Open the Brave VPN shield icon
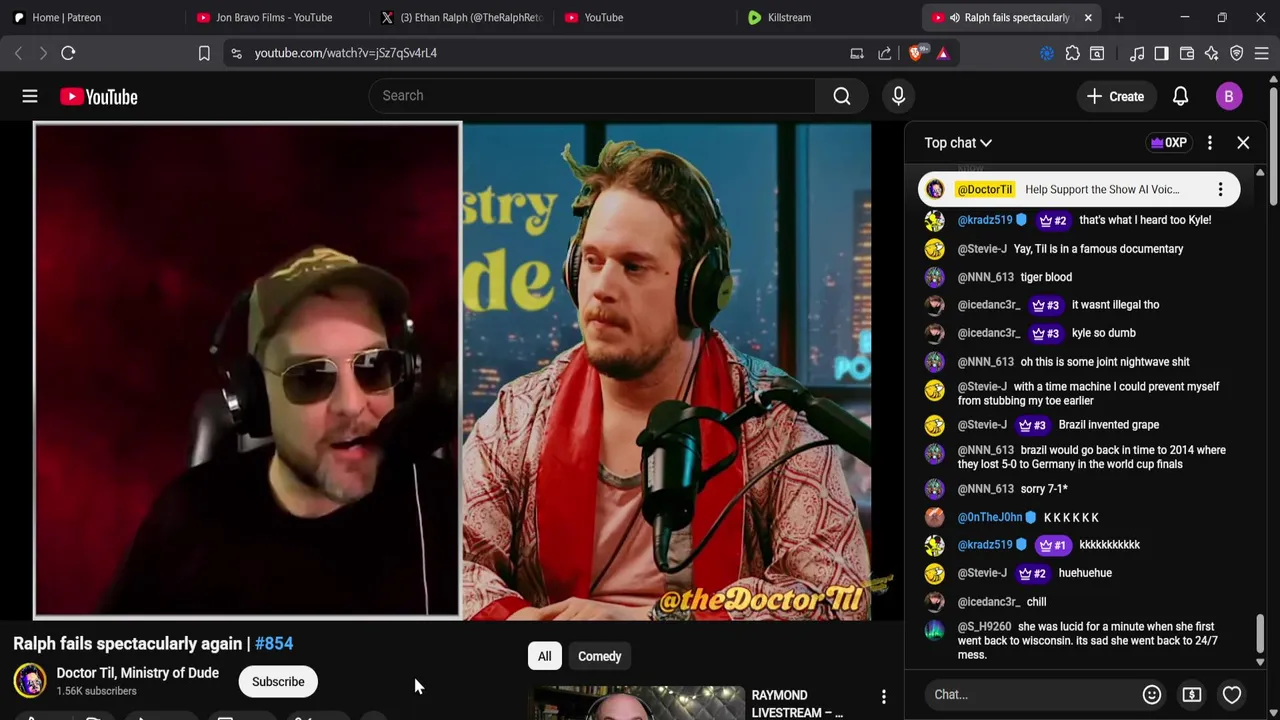 [x=1237, y=53]
